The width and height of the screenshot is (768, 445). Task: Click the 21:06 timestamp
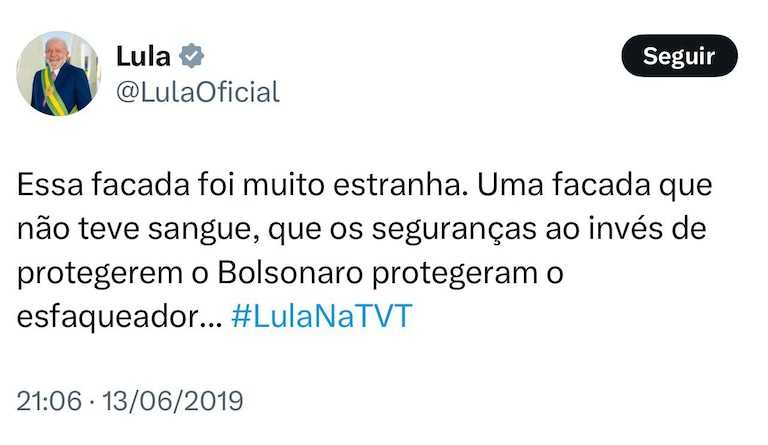48,401
